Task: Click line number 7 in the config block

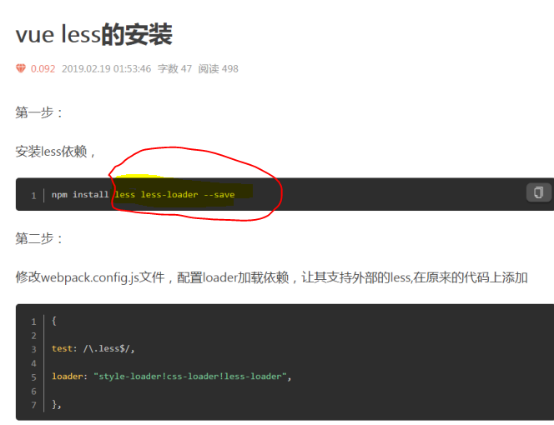Action: (34, 405)
